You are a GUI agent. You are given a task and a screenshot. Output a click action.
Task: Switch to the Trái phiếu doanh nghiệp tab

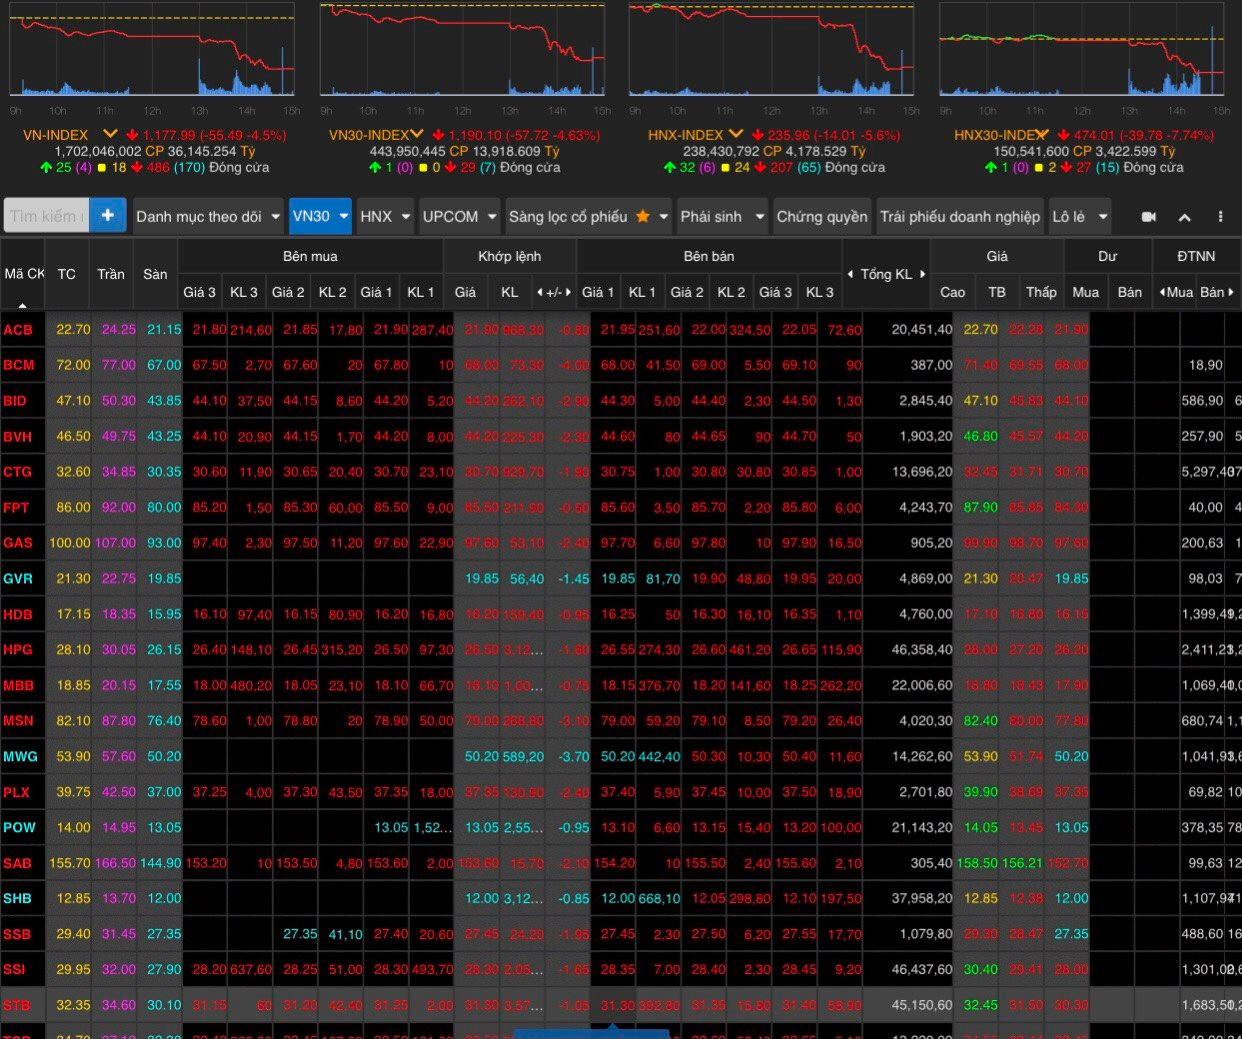pos(960,216)
